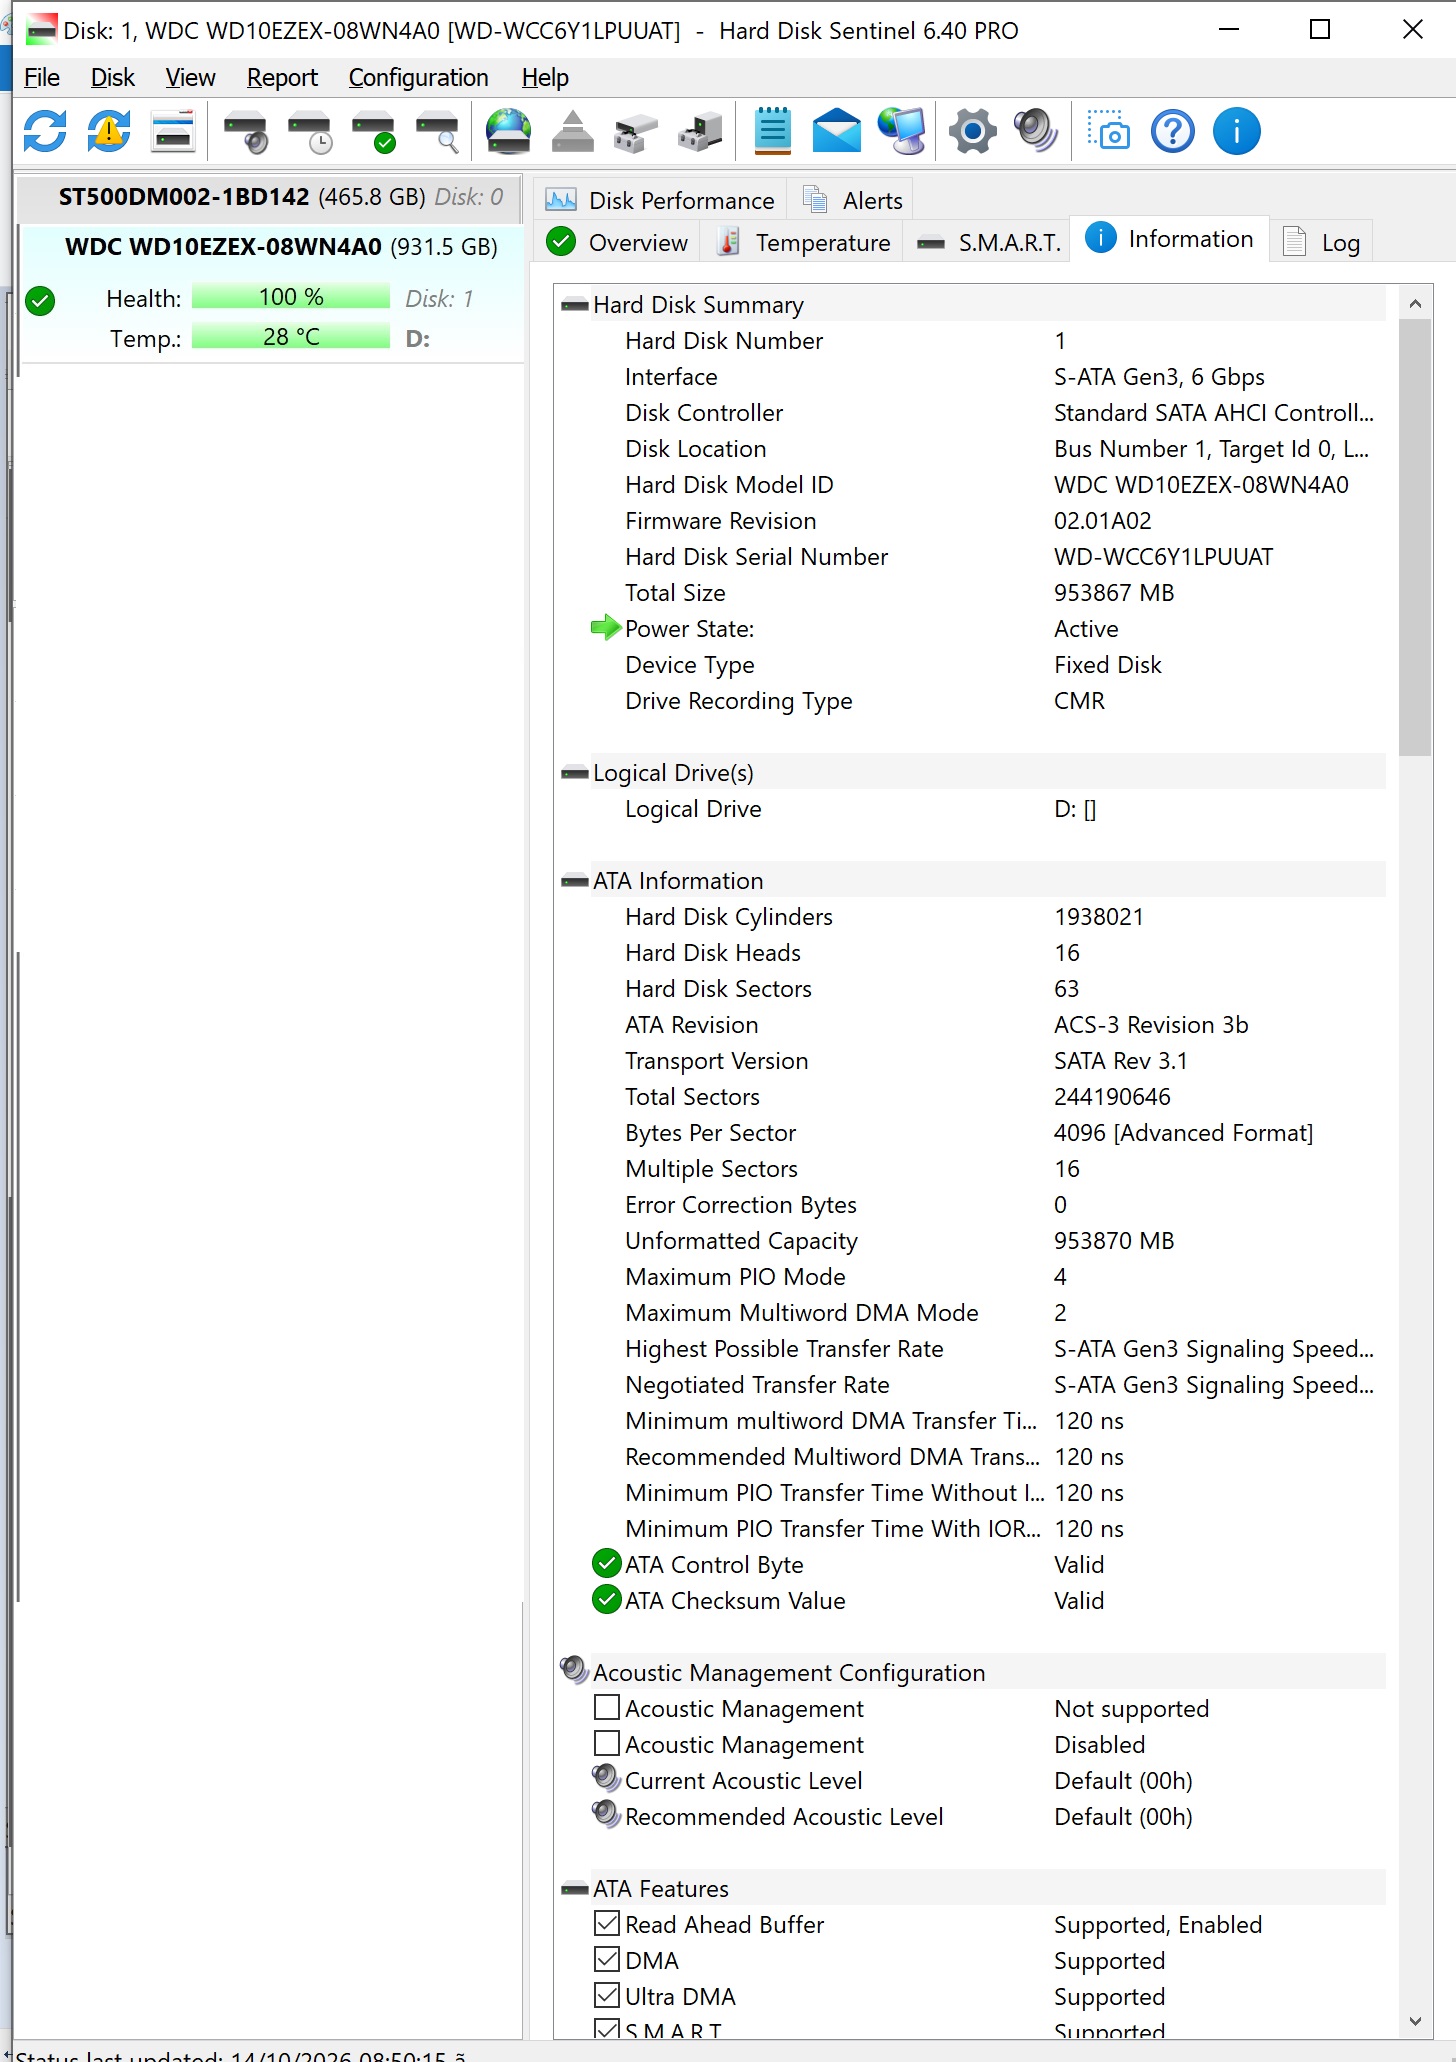The image size is (1456, 2062).
Task: Click the scroll down arrow of information panel
Action: tap(1415, 2021)
